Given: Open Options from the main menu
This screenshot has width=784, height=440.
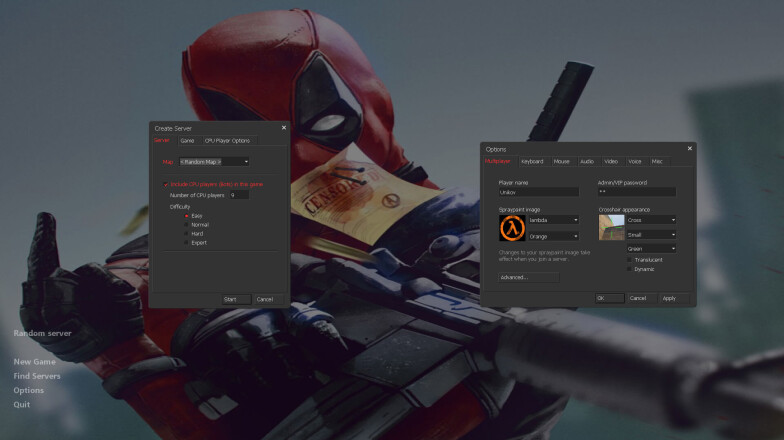Looking at the screenshot, I should click(x=28, y=390).
